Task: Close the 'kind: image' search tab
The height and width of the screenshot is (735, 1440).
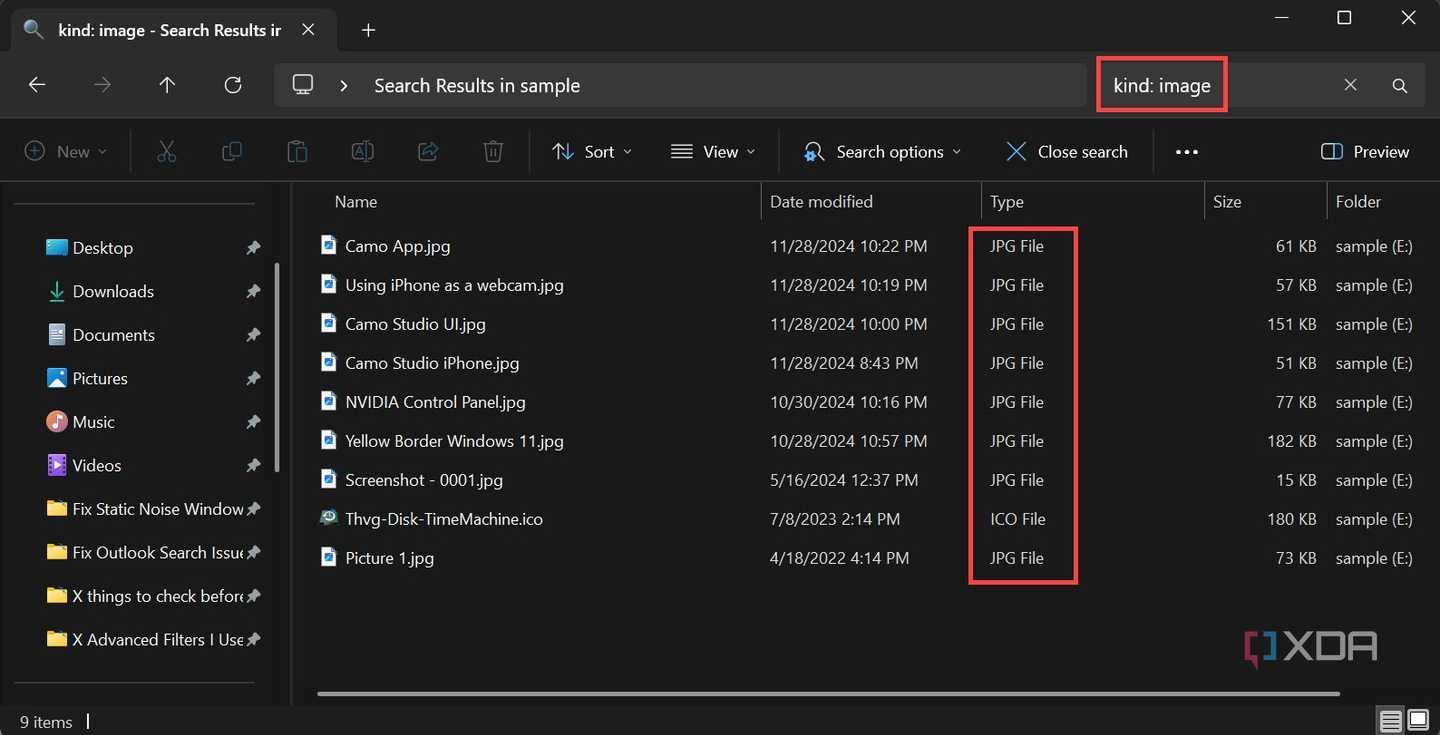Action: click(308, 30)
